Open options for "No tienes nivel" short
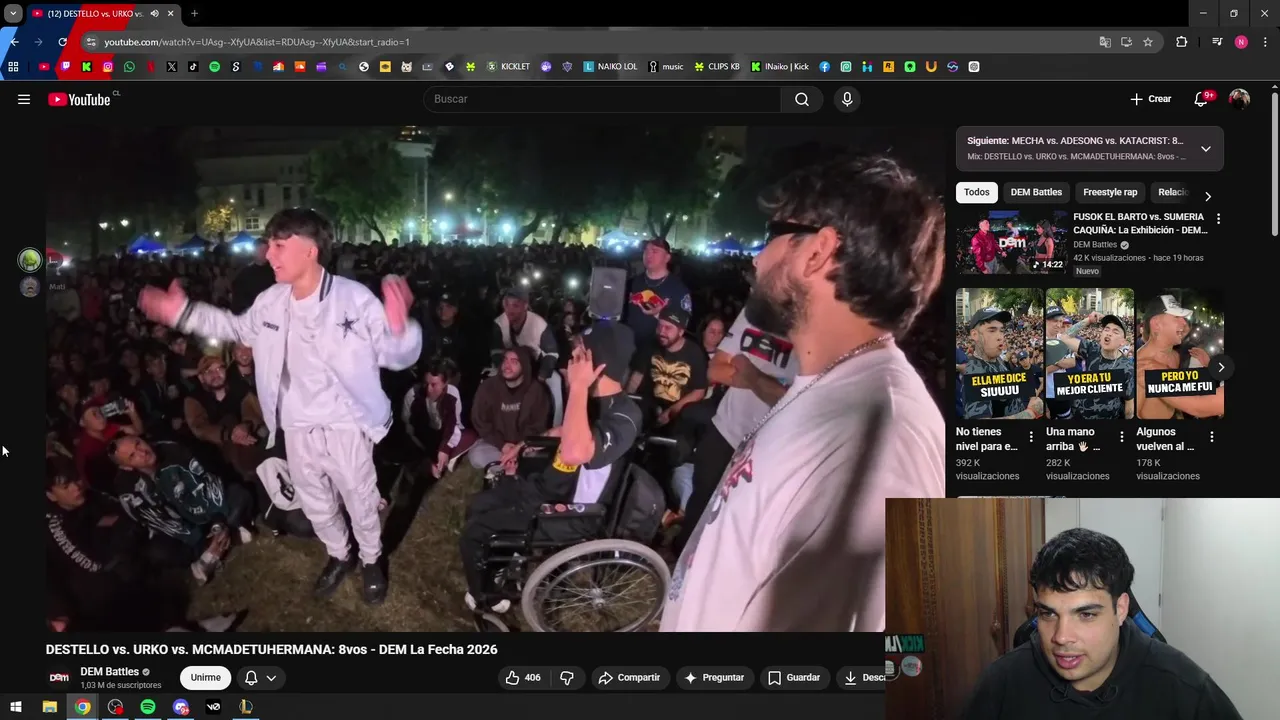 point(1031,437)
